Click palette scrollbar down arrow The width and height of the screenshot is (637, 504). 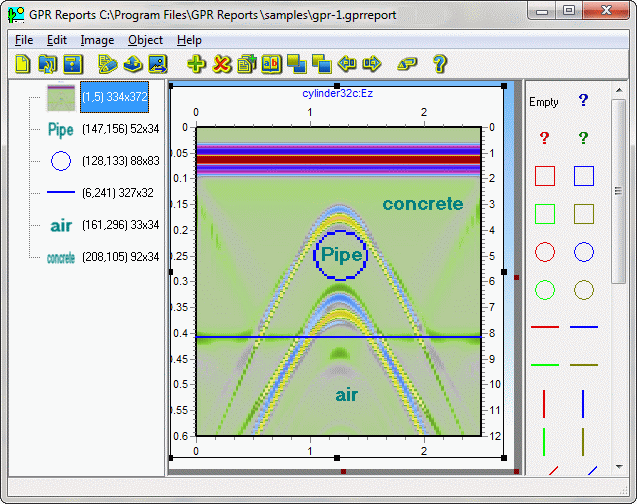pyautogui.click(x=619, y=467)
